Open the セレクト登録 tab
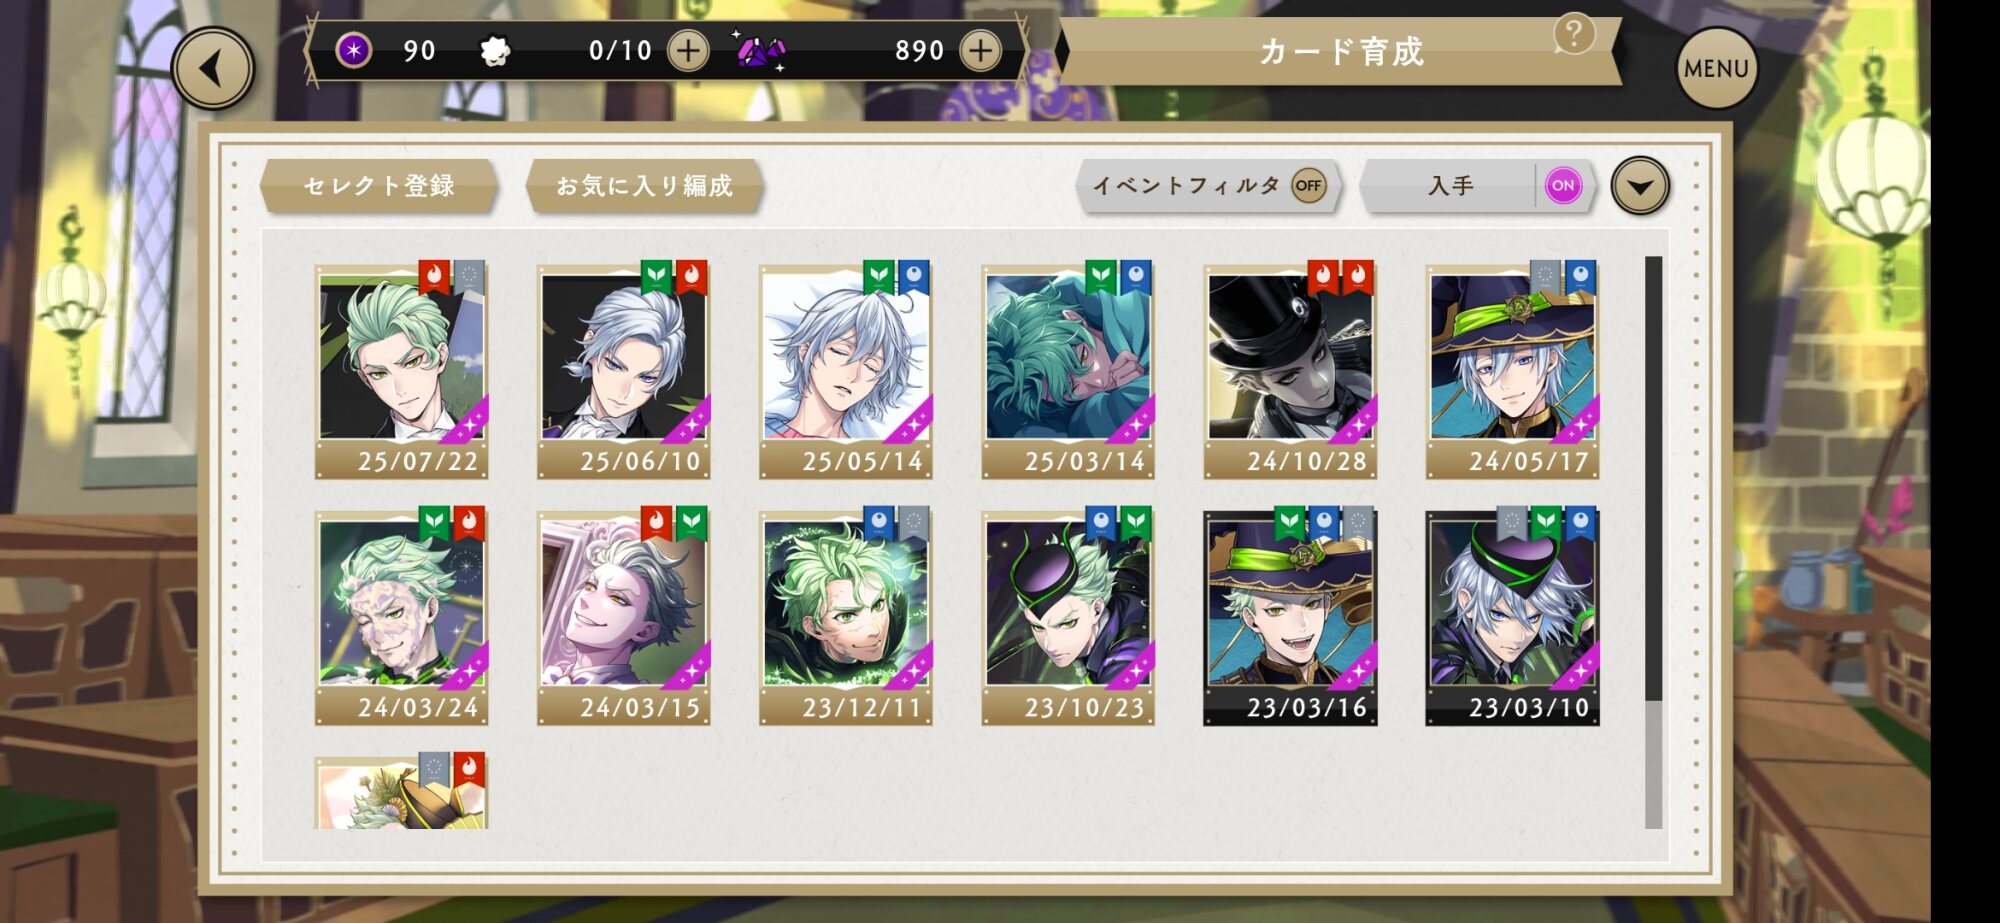Image resolution: width=2000 pixels, height=923 pixels. tap(378, 186)
